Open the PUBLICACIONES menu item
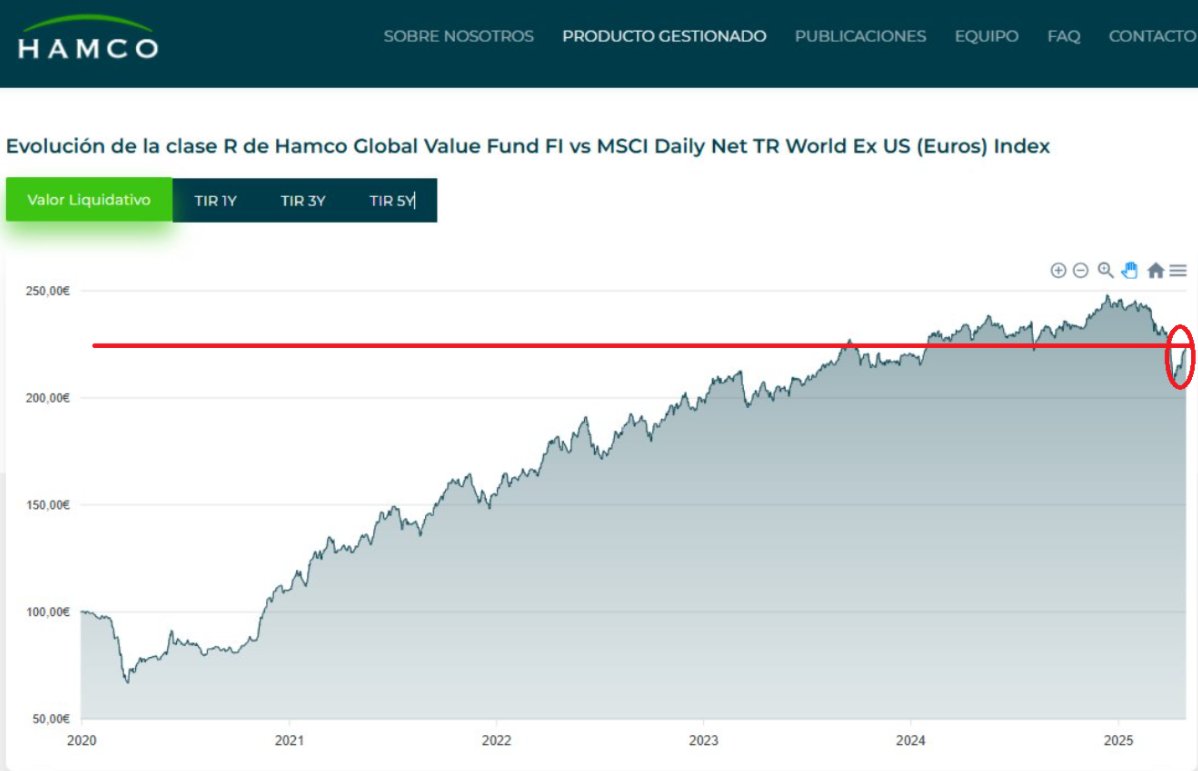The height and width of the screenshot is (771, 1198). (860, 36)
